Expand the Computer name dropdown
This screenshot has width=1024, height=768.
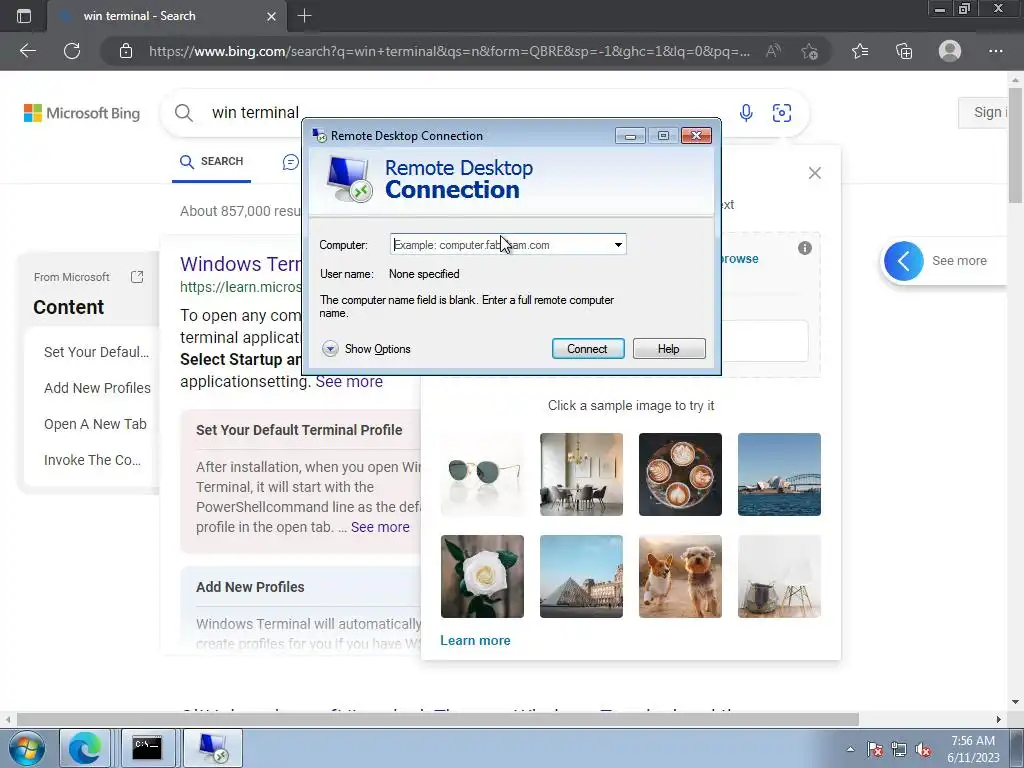(x=618, y=245)
